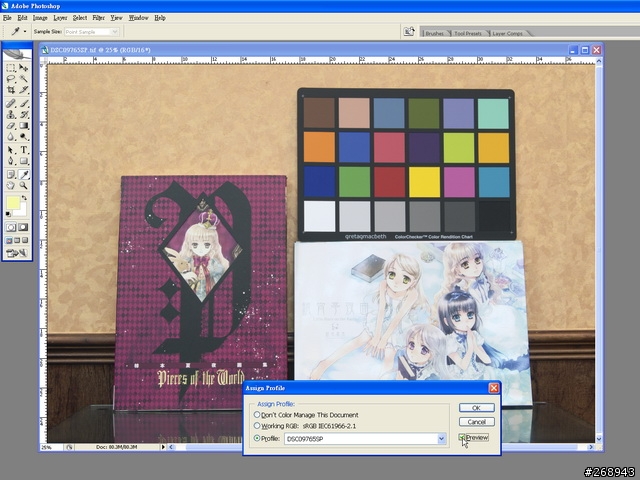Select the Zoom tool

[x=23, y=186]
